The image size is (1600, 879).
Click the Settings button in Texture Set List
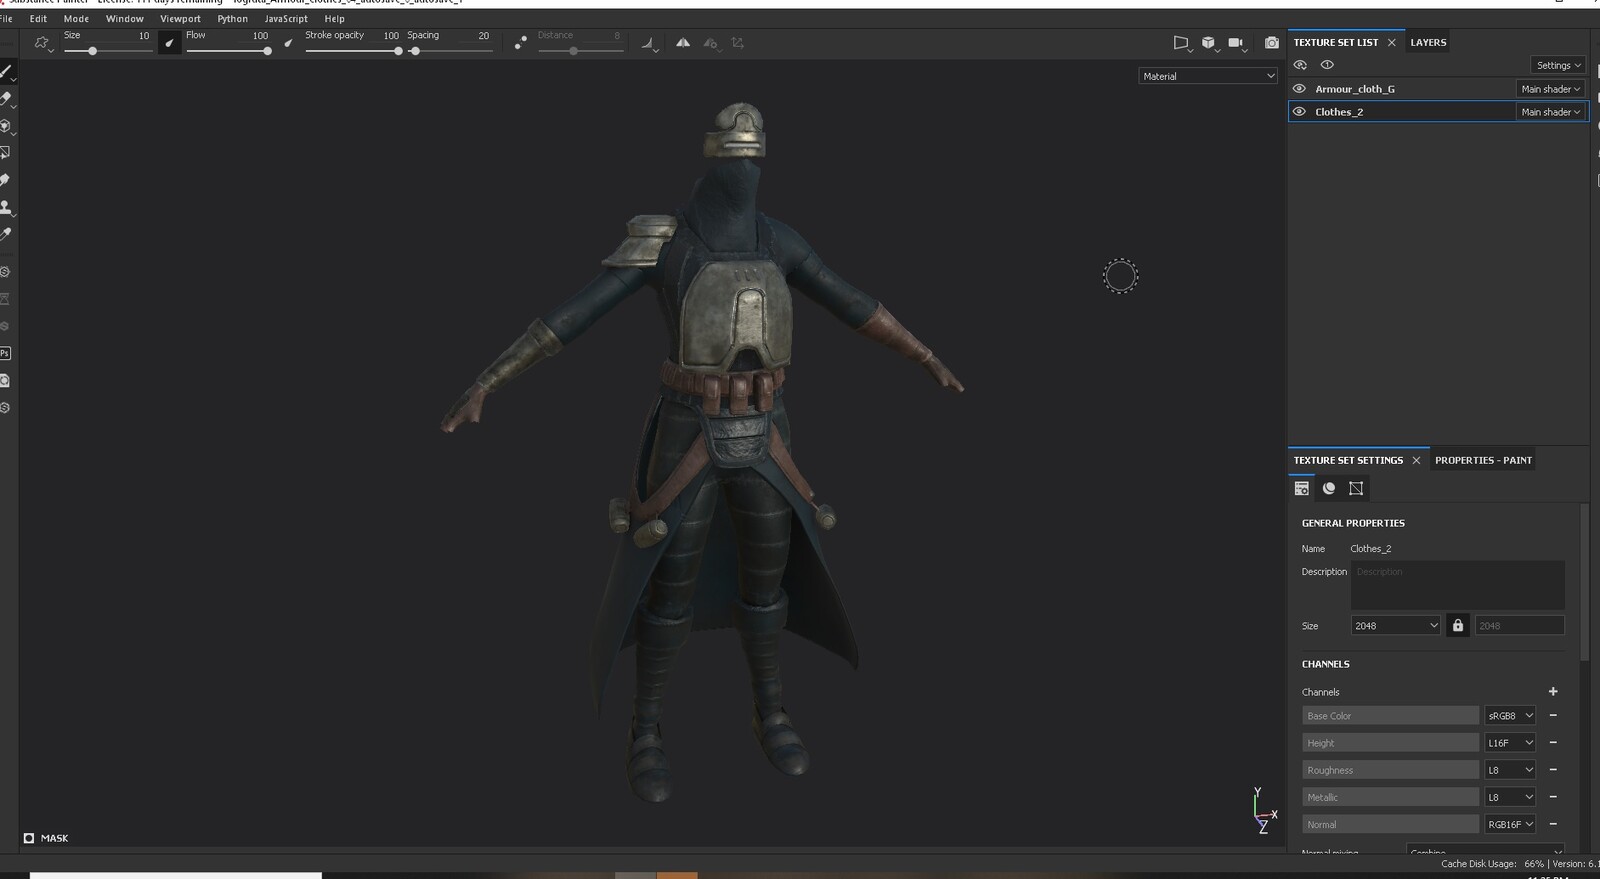pyautogui.click(x=1558, y=65)
